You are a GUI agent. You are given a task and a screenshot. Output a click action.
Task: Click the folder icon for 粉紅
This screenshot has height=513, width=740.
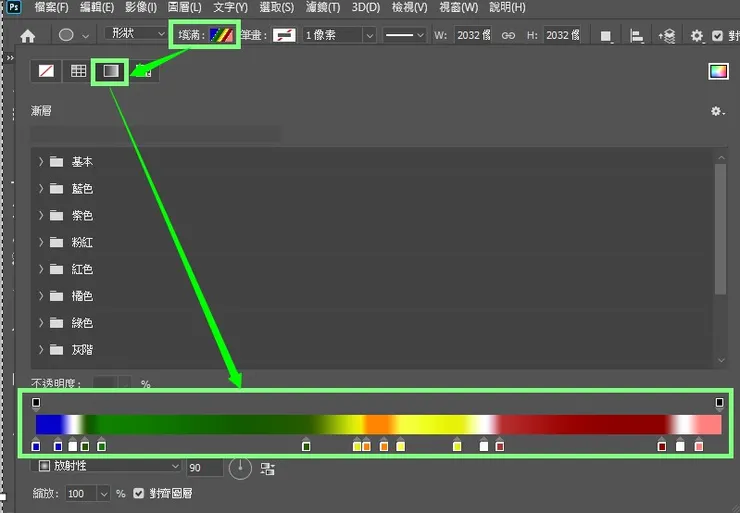57,243
